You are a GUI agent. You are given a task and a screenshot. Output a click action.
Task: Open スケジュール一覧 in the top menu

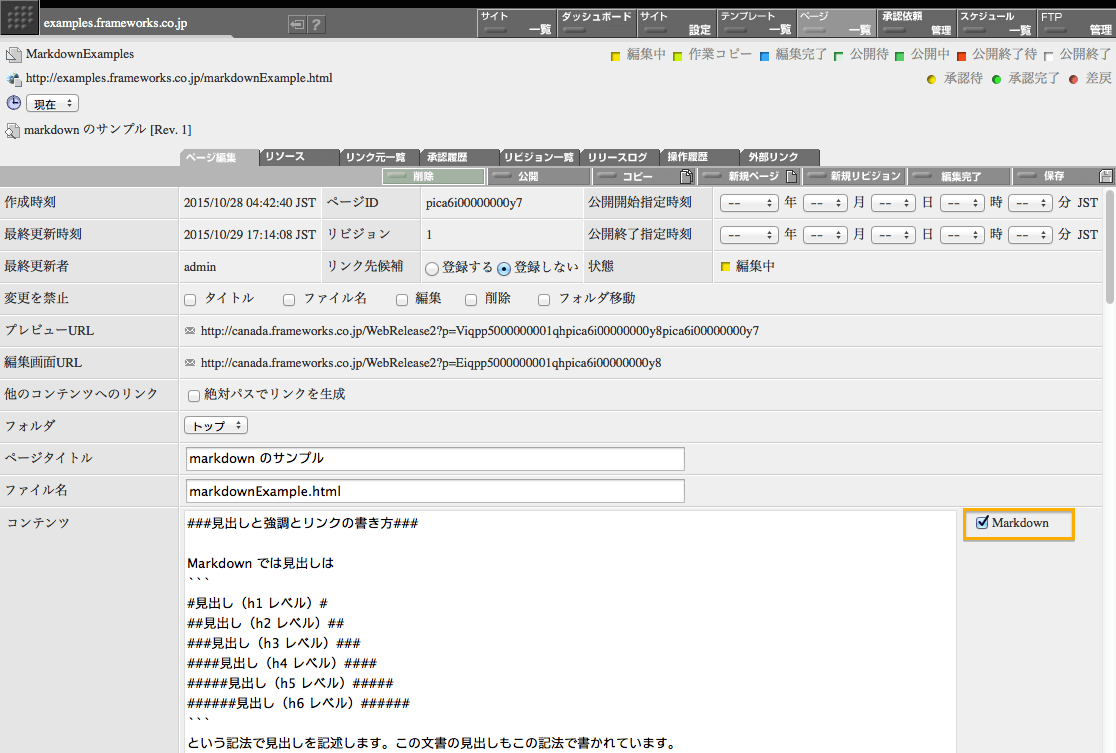tap(997, 23)
